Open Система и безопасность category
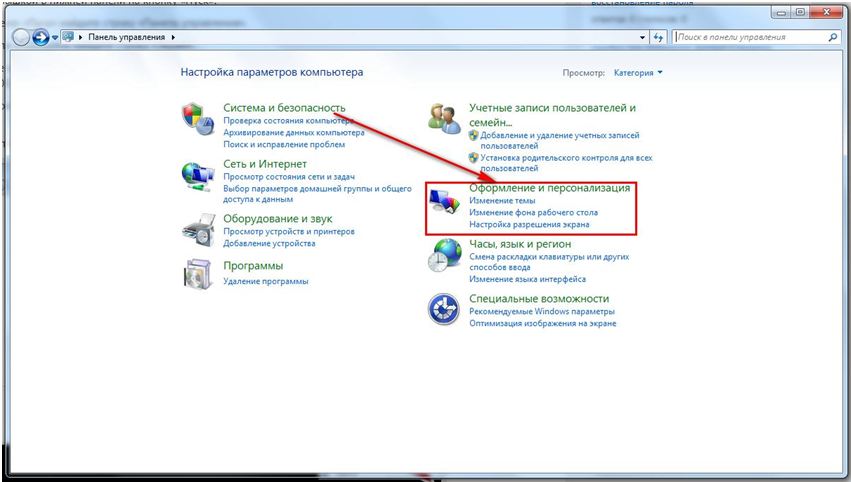The width and height of the screenshot is (851, 482). 284,108
